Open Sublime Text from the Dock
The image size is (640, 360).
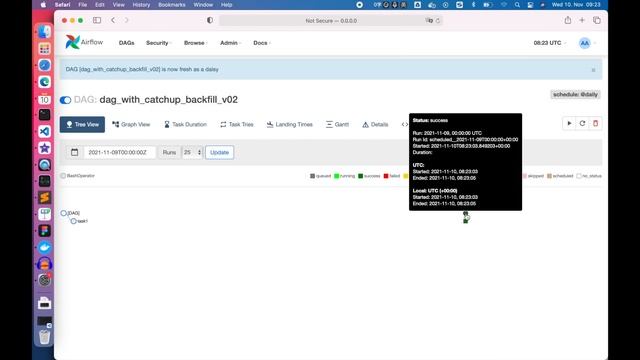point(44,198)
